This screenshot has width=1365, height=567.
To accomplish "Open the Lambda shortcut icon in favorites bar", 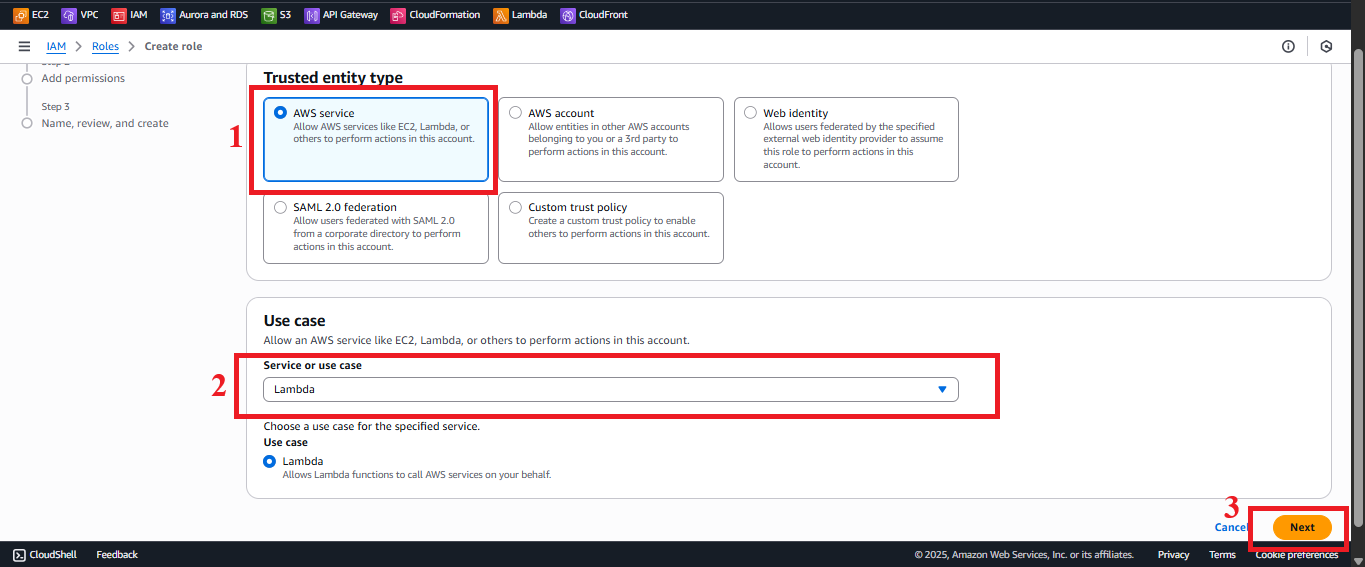I will (x=501, y=15).
